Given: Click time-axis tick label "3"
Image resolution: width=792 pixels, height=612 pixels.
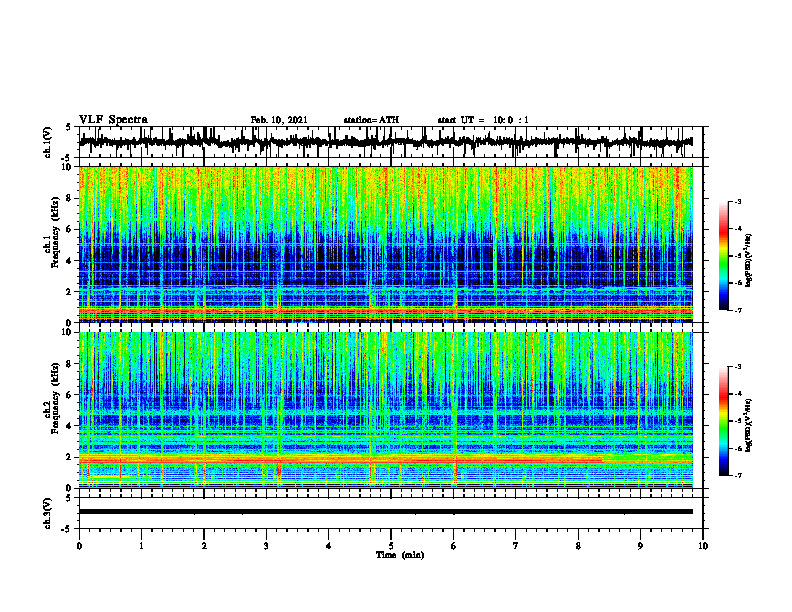Looking at the screenshot, I should [266, 546].
